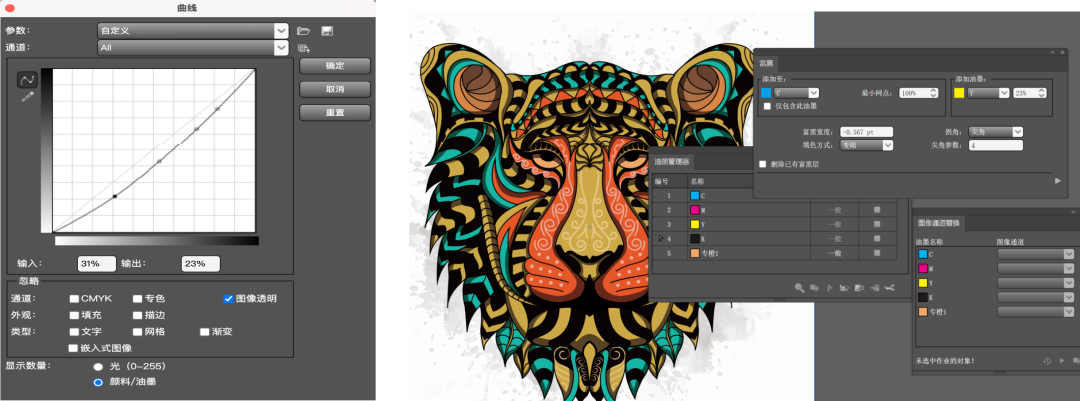This screenshot has height=401, width=1080.
Task: Click the magnifier icon in ink manager
Action: pyautogui.click(x=800, y=287)
